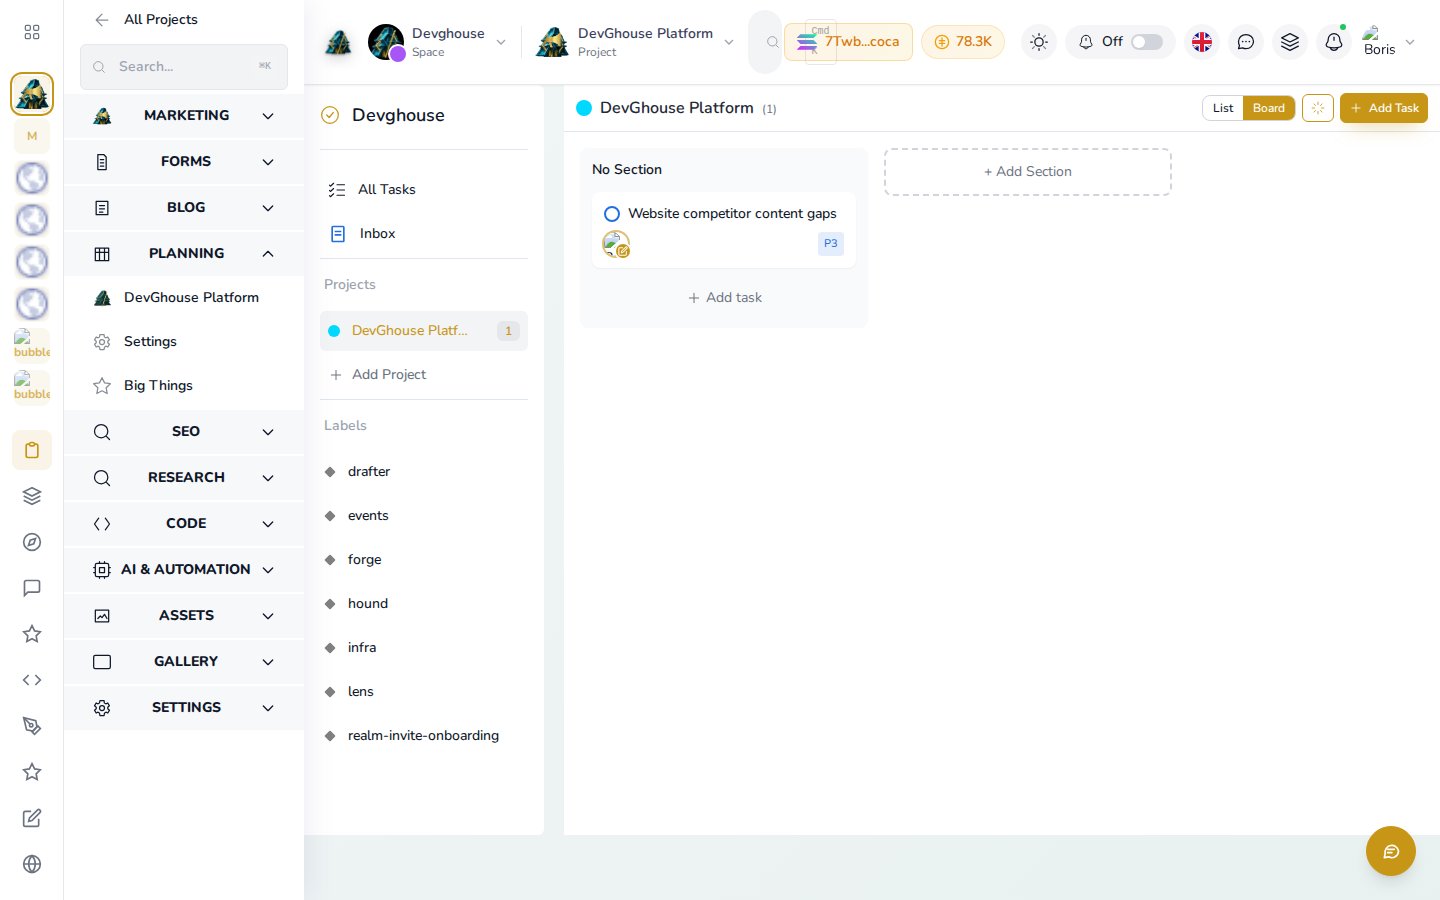Open the pen tool icon in left rail
1440x900 pixels.
tap(32, 726)
